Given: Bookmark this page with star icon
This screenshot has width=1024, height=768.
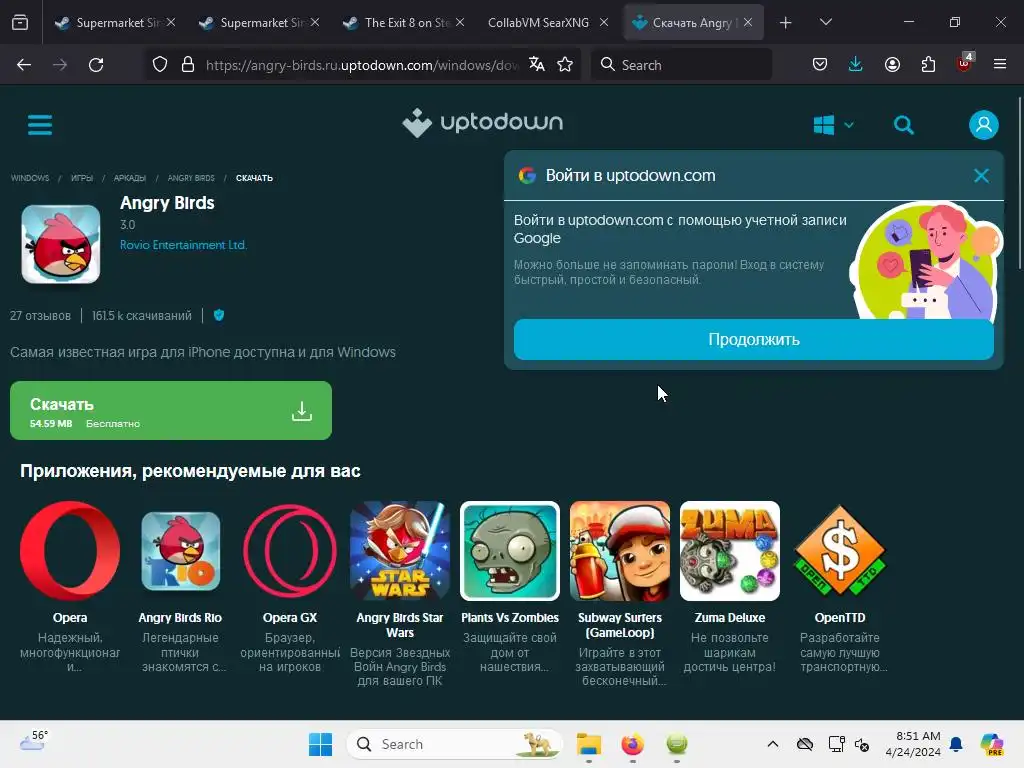Looking at the screenshot, I should 565,65.
